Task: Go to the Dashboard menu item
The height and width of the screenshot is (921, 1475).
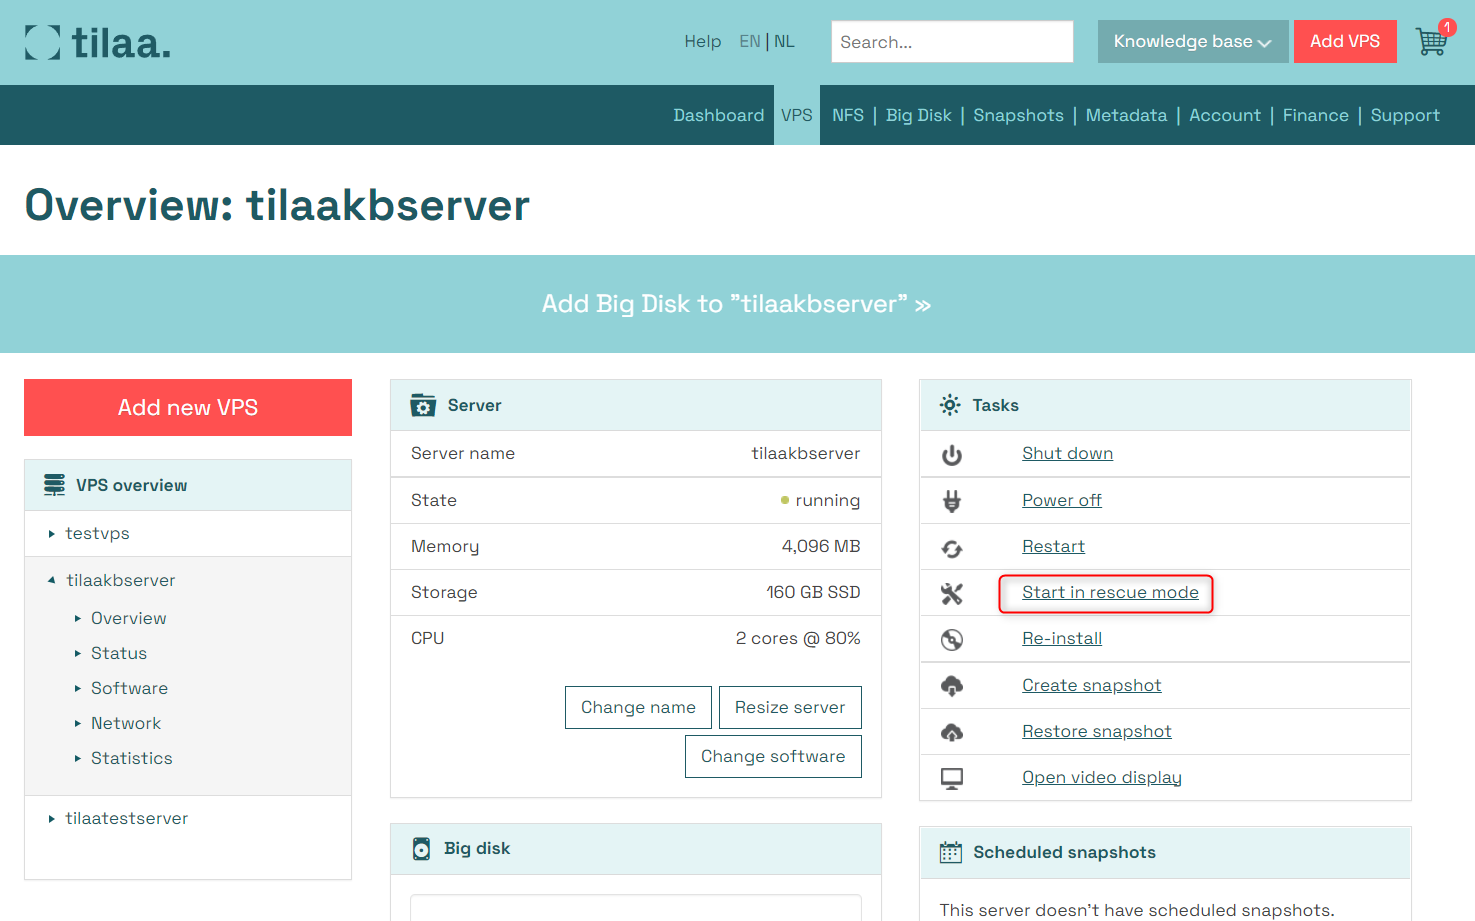Action: (719, 115)
